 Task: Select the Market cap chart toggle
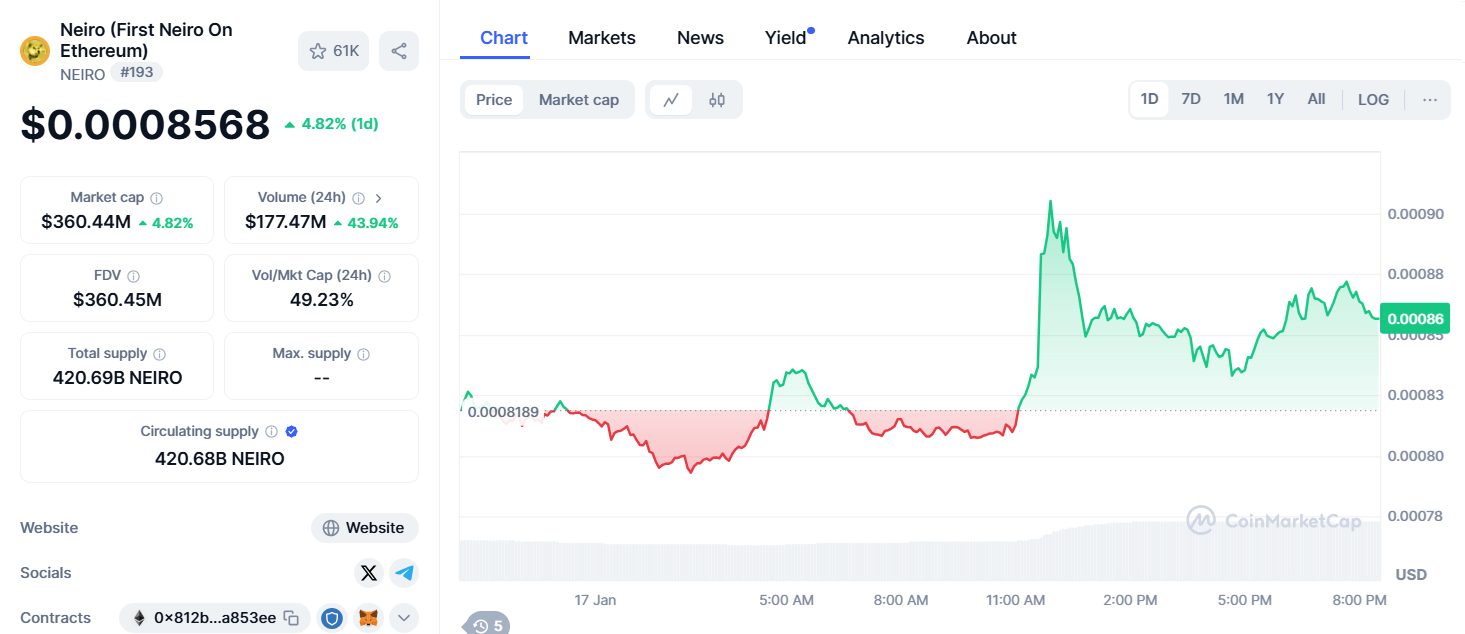[x=579, y=100]
